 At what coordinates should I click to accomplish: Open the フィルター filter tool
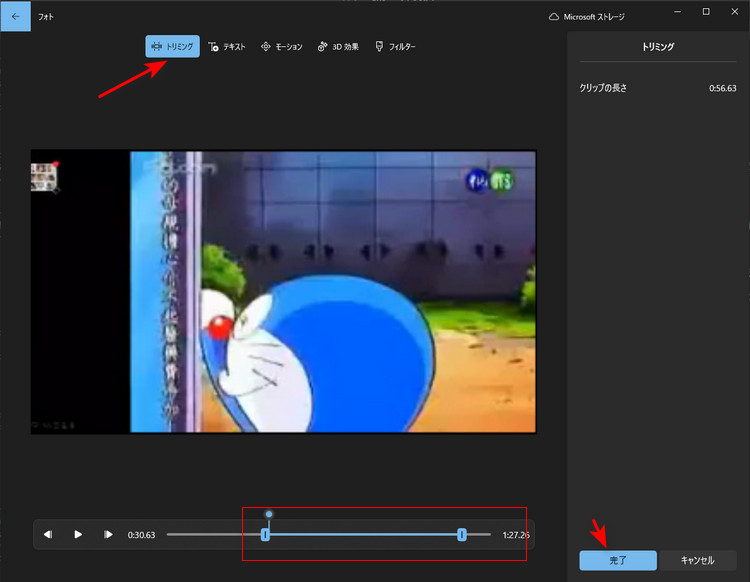395,47
